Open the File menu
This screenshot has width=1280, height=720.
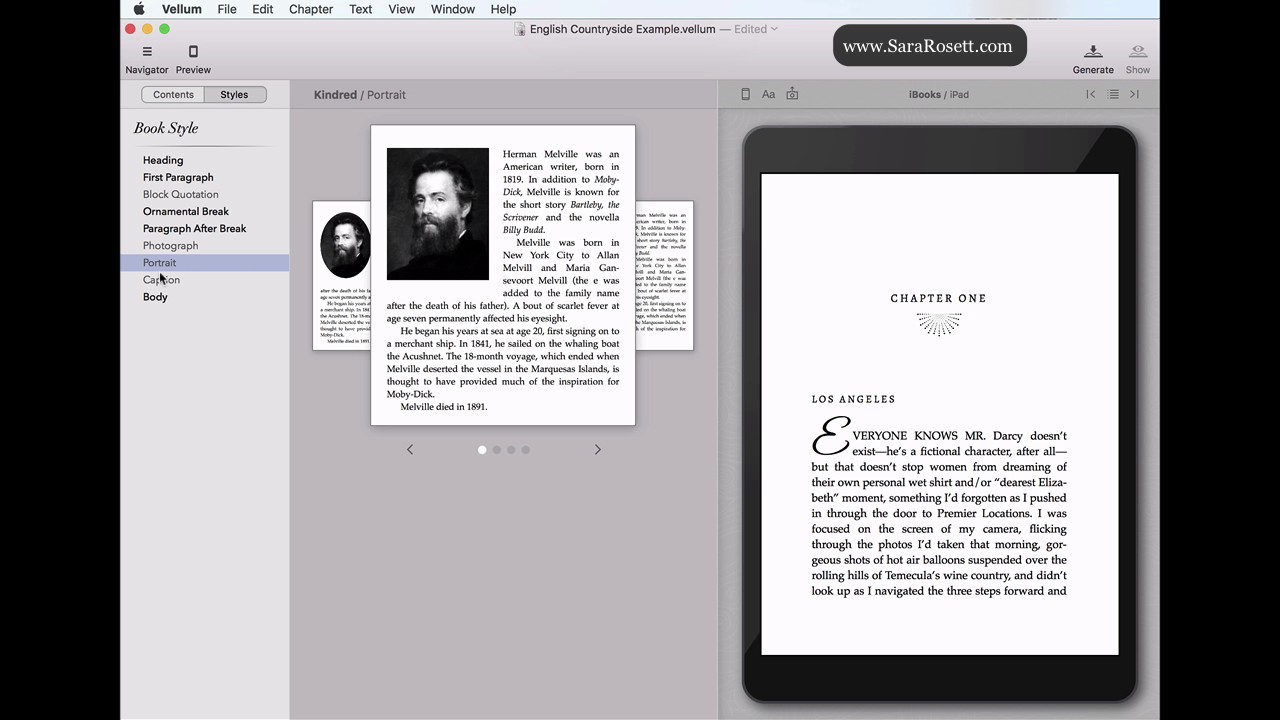(x=227, y=9)
